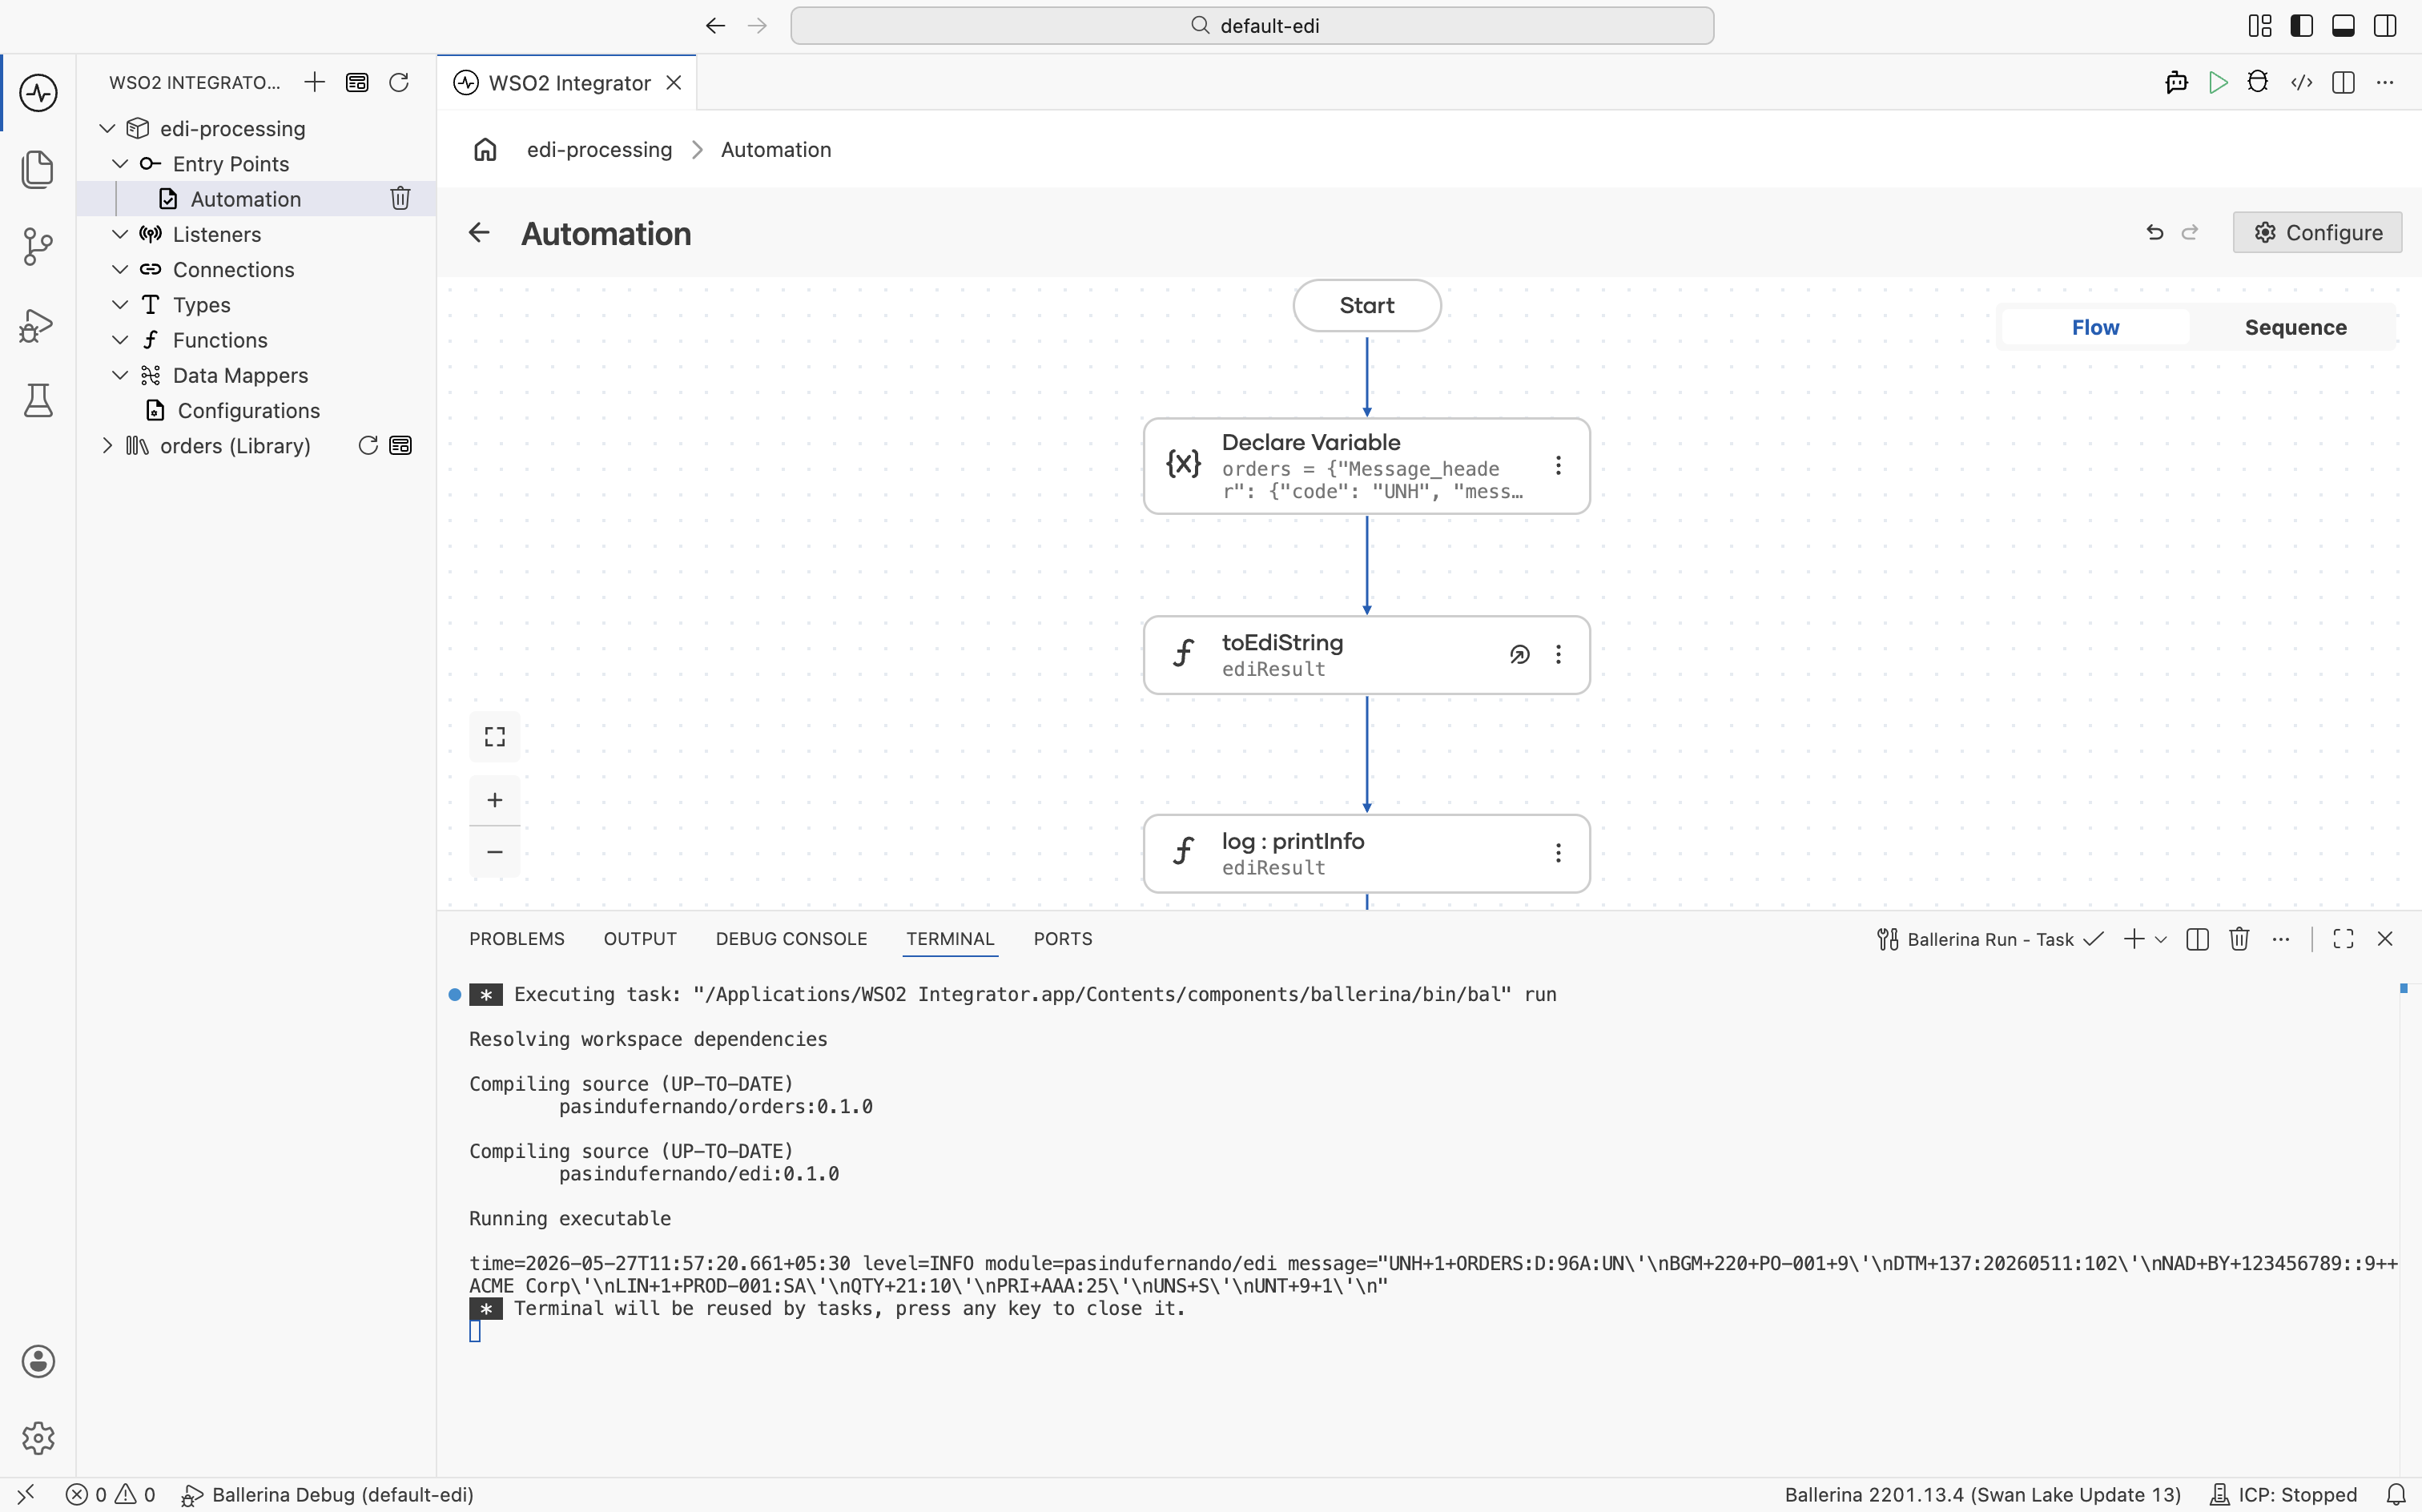The width and height of the screenshot is (2422, 1512).
Task: Expand the Types section
Action: [x=120, y=304]
